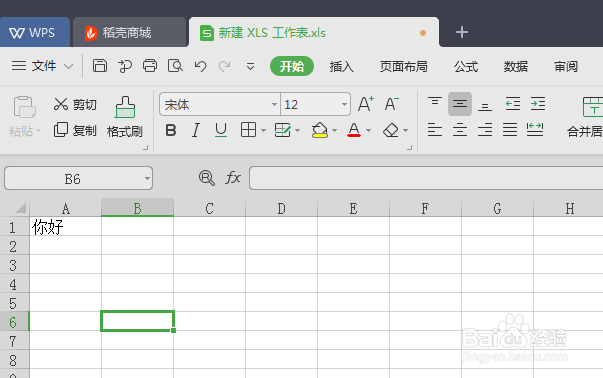The height and width of the screenshot is (378, 603).
Task: Apply cell borders icon
Action: click(248, 130)
